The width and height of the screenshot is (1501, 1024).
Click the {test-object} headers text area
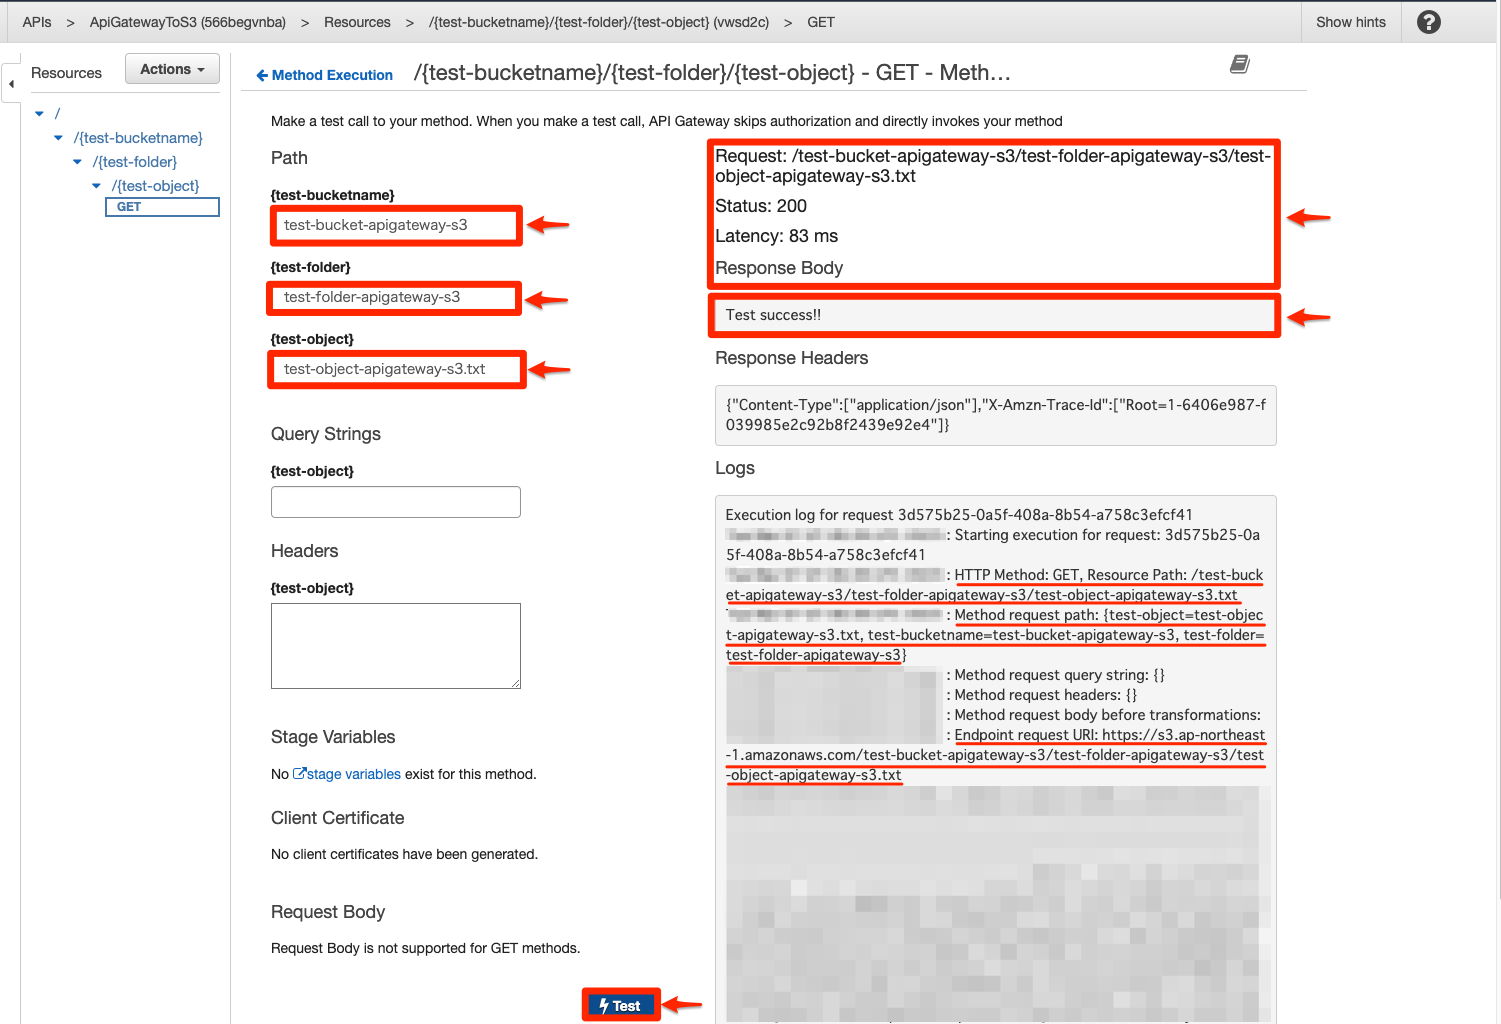click(395, 645)
